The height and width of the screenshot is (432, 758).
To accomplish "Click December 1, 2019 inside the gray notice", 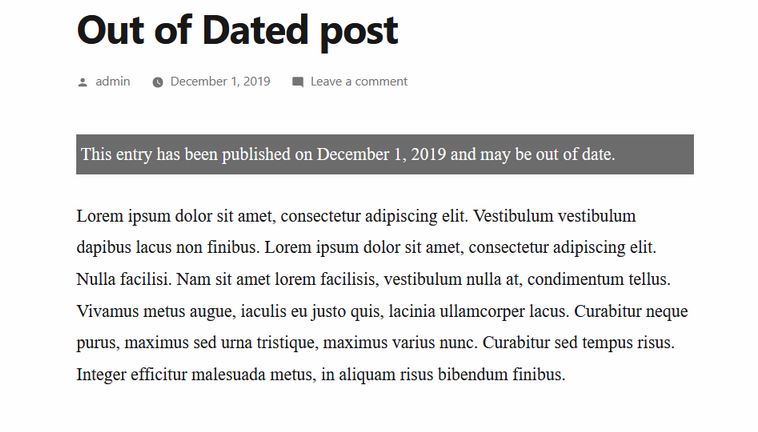I will [381, 154].
